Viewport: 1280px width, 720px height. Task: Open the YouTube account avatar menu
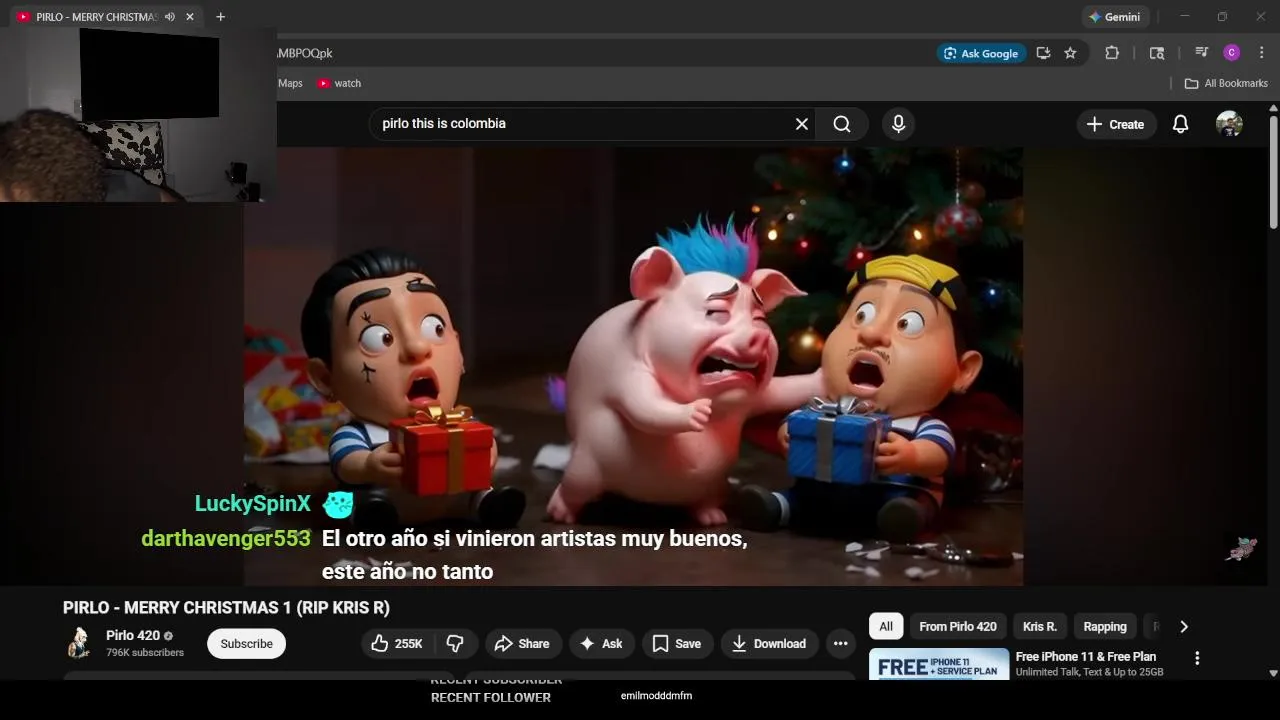coord(1229,124)
